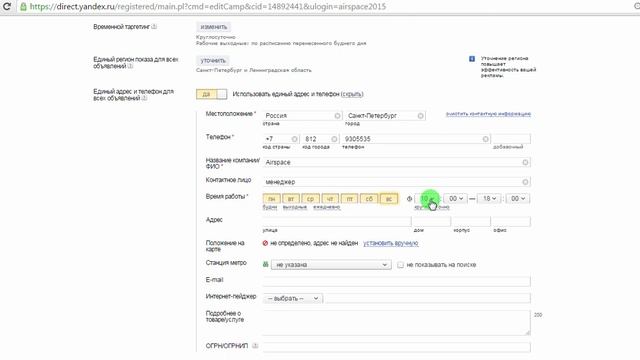Click the green metro icon
Image resolution: width=640 pixels, height=360 pixels.
[x=265, y=264]
